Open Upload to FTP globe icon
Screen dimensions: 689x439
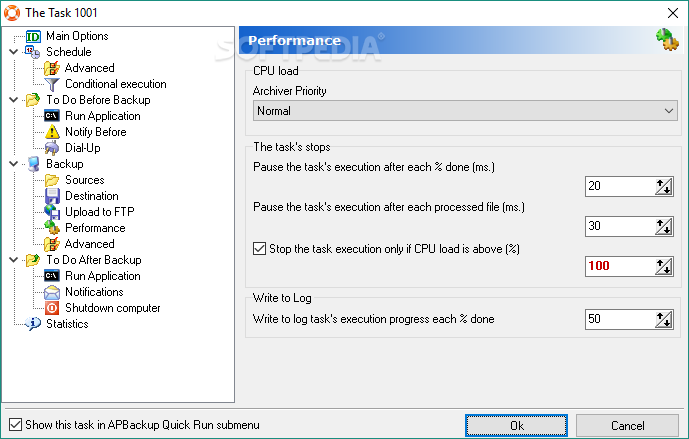52,212
